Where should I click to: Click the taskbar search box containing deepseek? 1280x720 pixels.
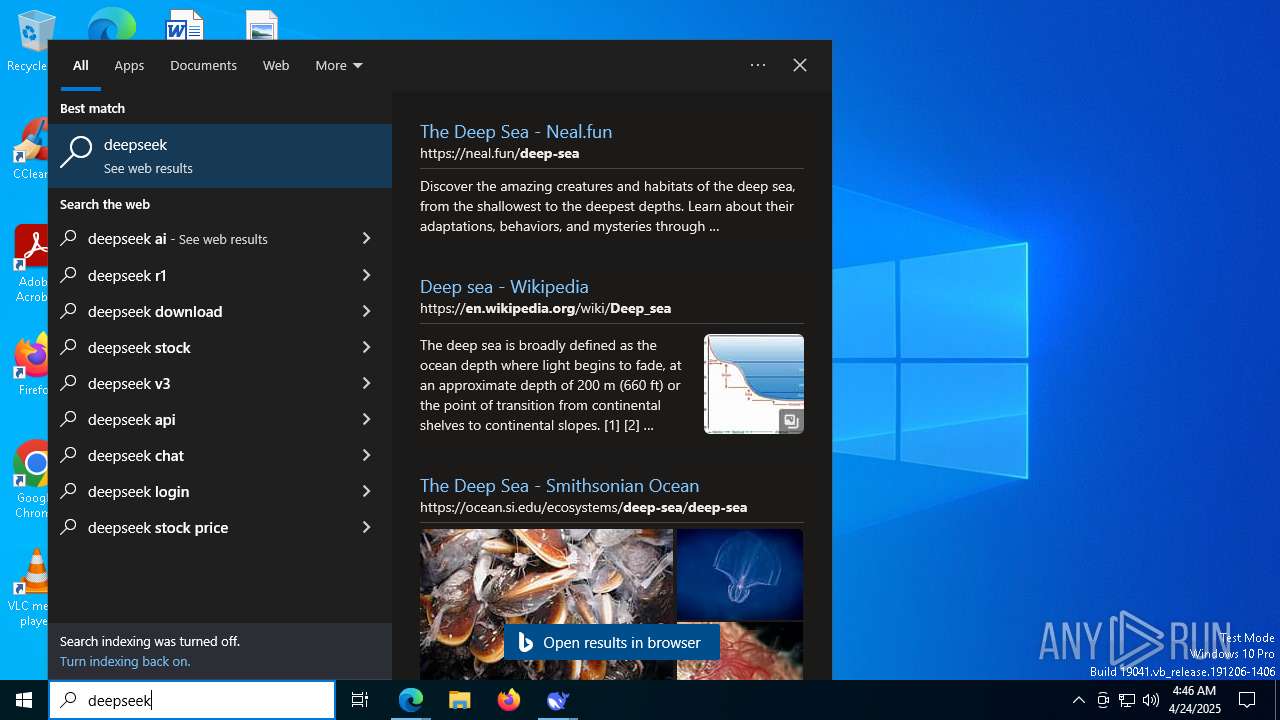coord(192,700)
